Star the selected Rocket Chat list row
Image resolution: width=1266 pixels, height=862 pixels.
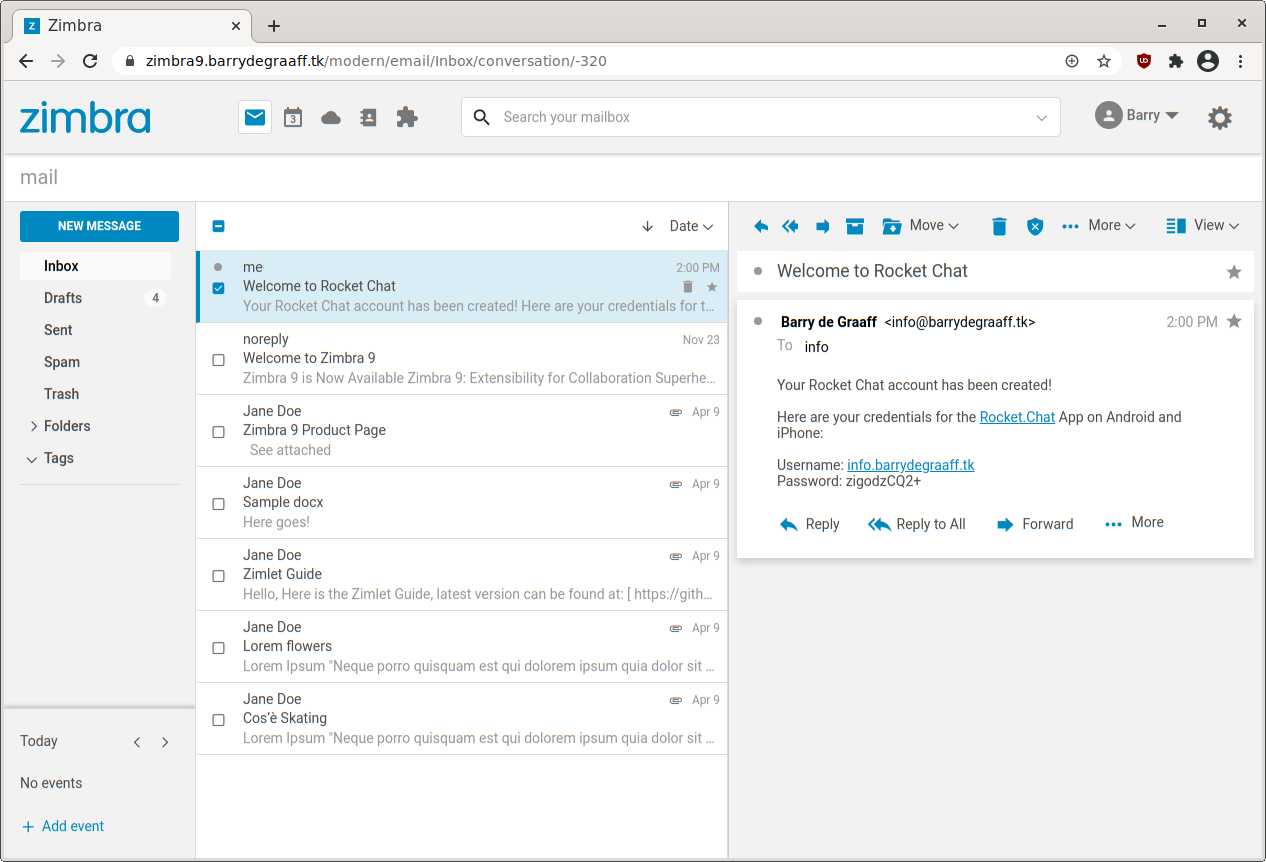tap(712, 287)
